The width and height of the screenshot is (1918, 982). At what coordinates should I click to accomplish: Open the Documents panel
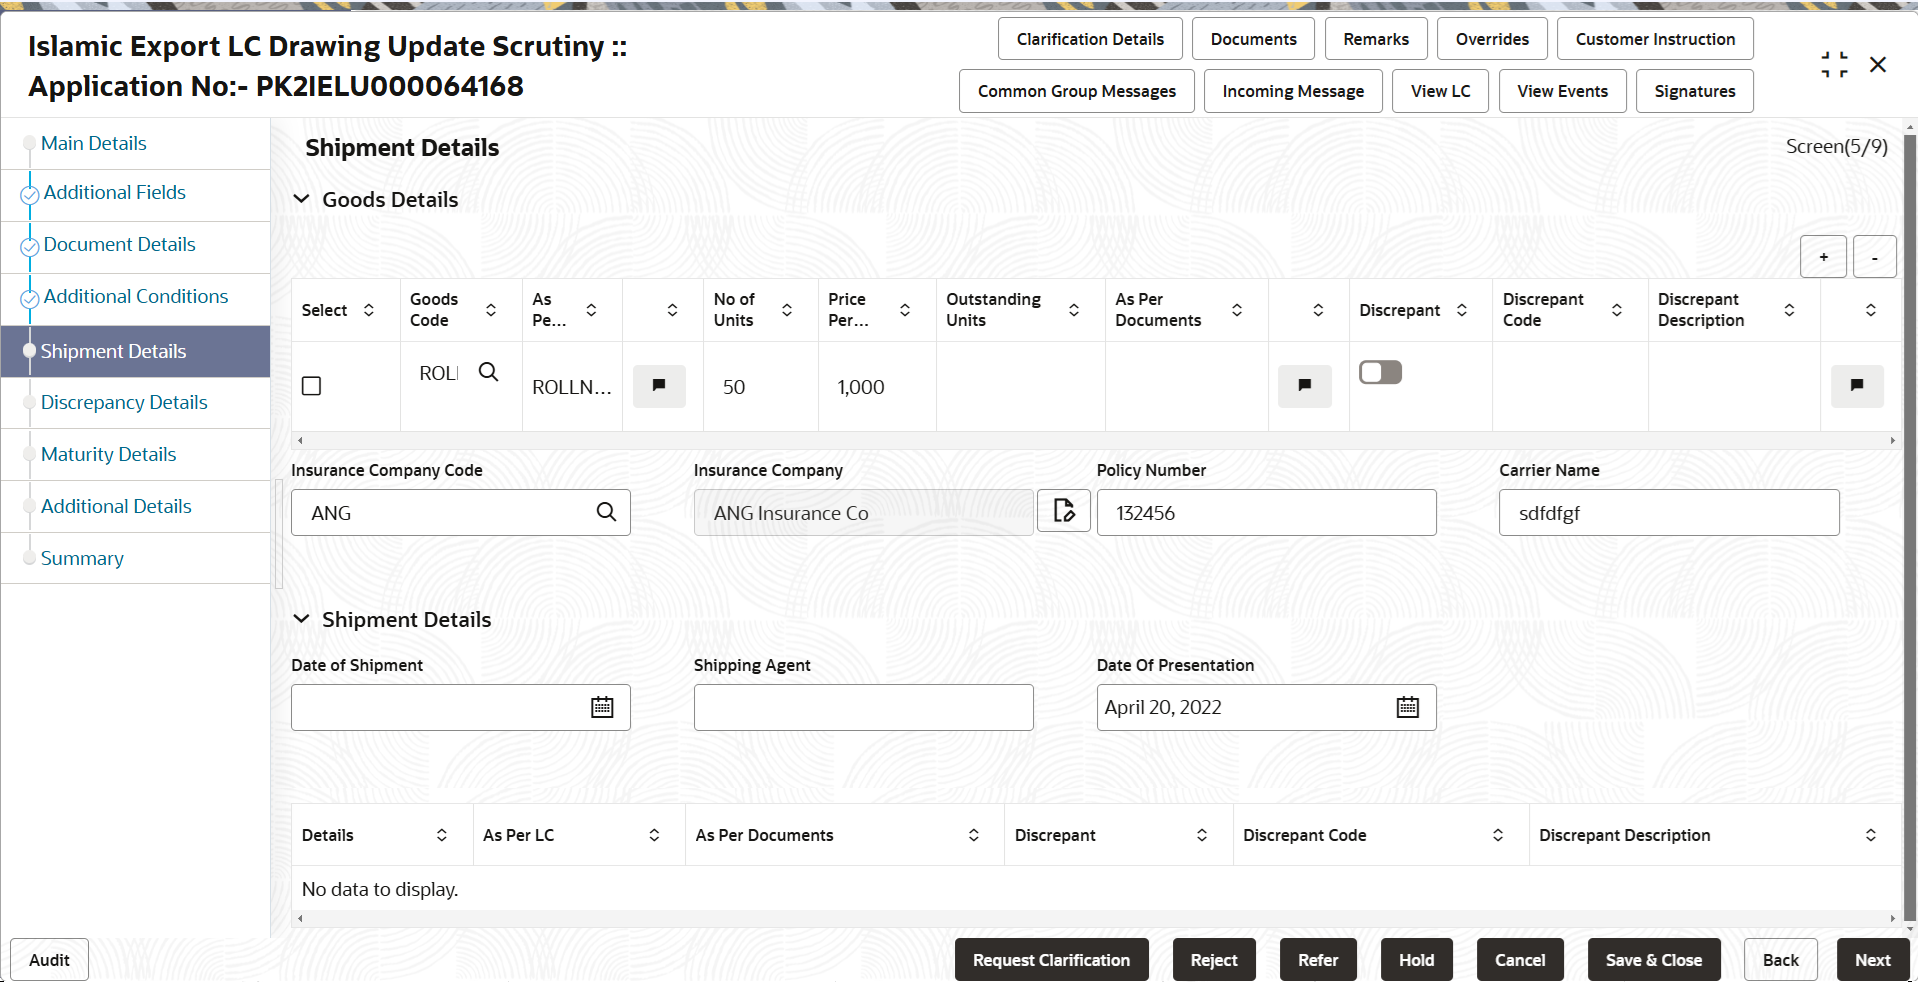[1253, 39]
